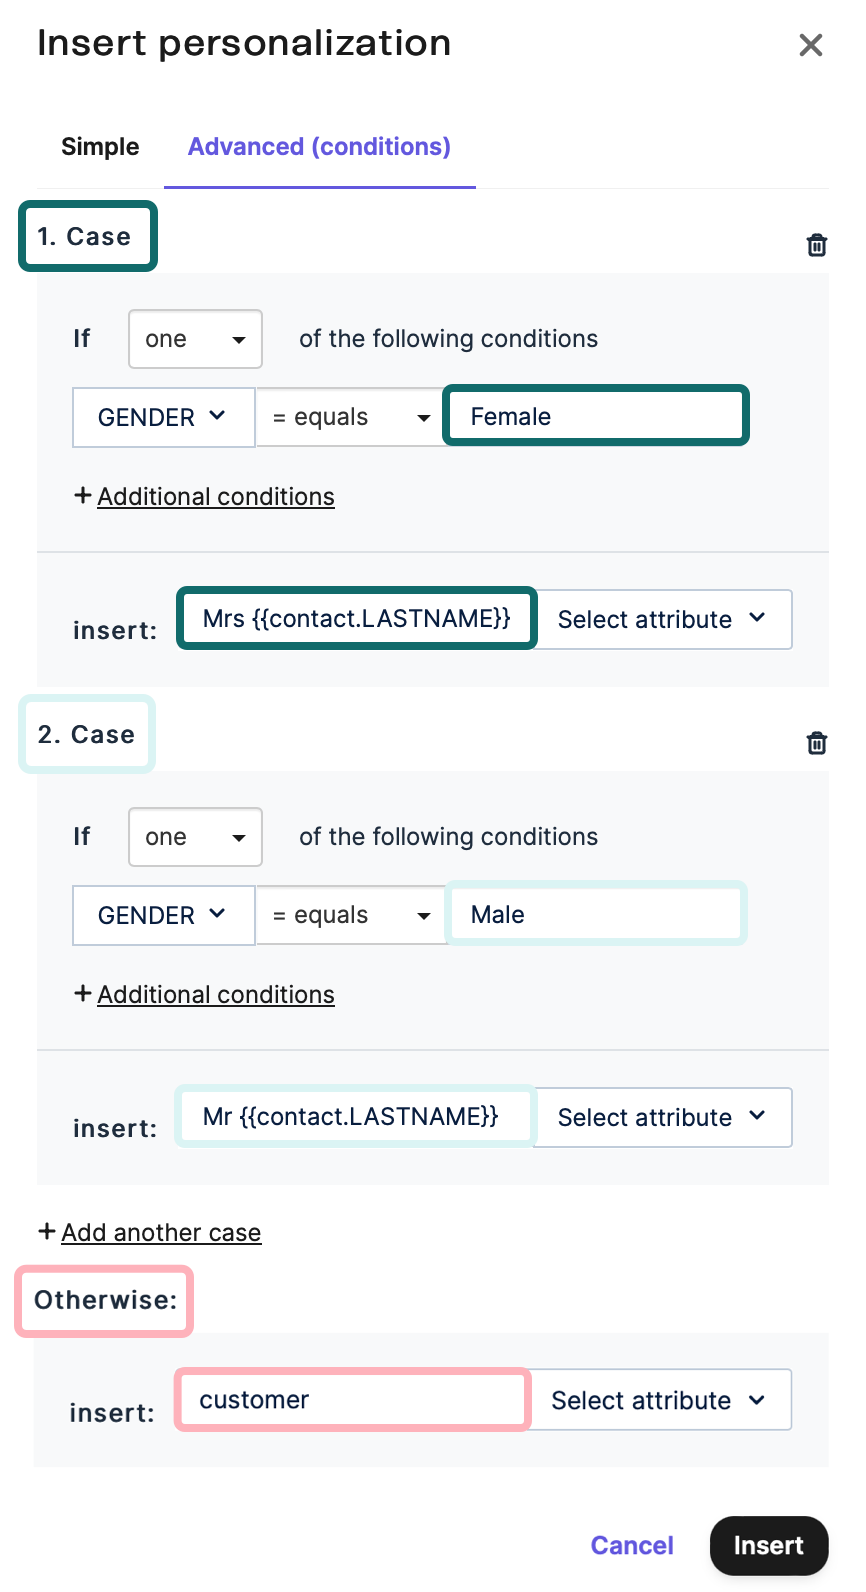
Task: Click the Cancel link
Action: 632,1545
